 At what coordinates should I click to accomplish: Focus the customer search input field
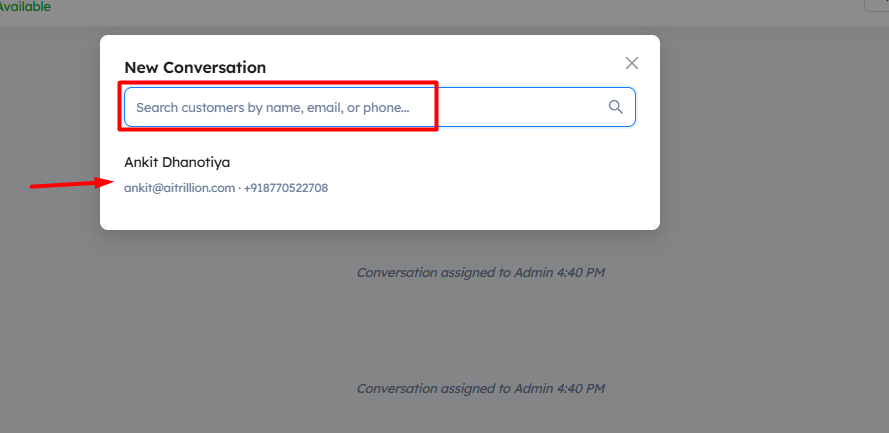(x=360, y=107)
